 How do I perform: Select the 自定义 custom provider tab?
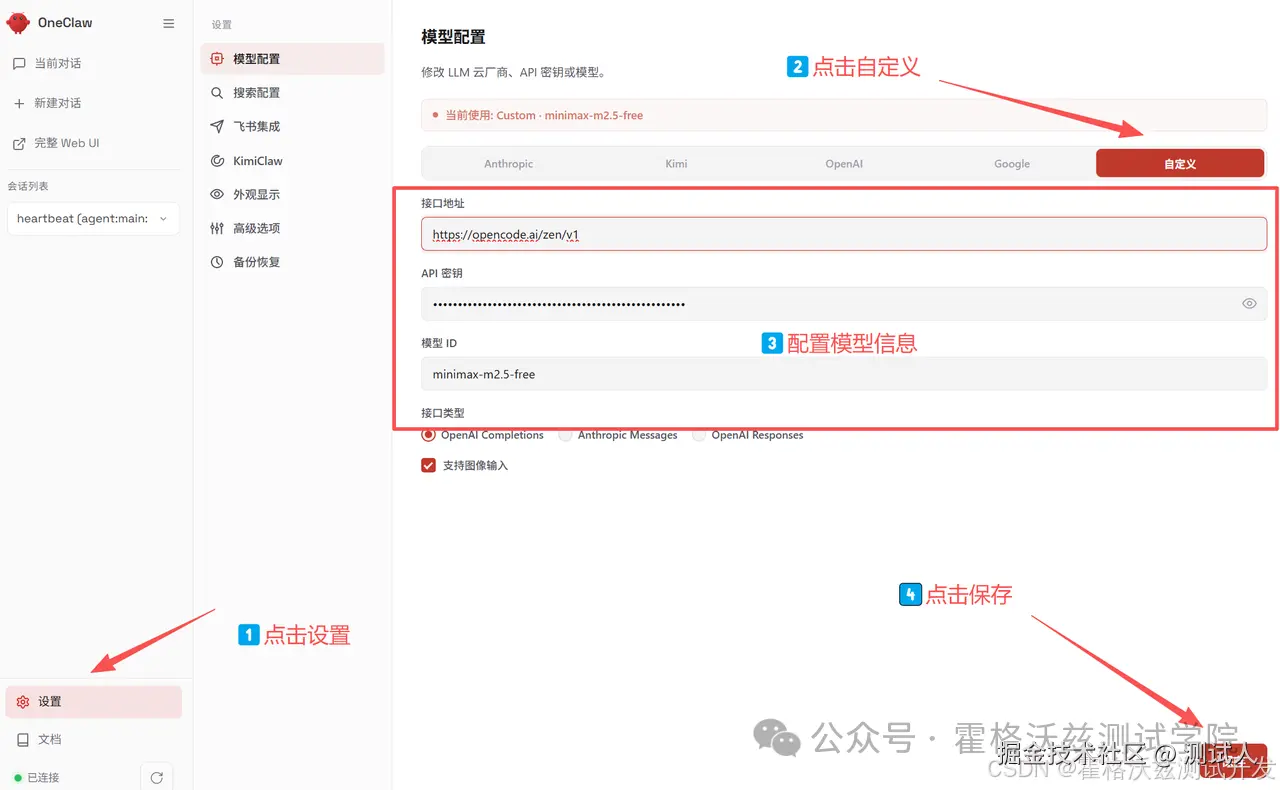coord(1180,163)
